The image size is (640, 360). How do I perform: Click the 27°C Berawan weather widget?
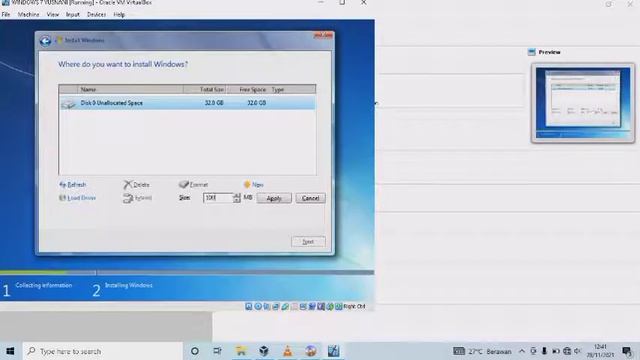482,351
